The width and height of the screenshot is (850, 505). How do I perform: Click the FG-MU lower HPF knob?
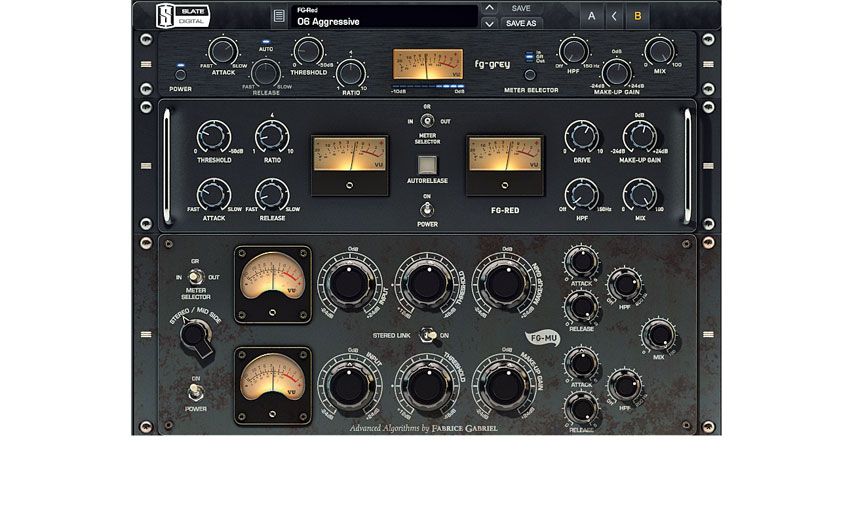click(x=625, y=386)
